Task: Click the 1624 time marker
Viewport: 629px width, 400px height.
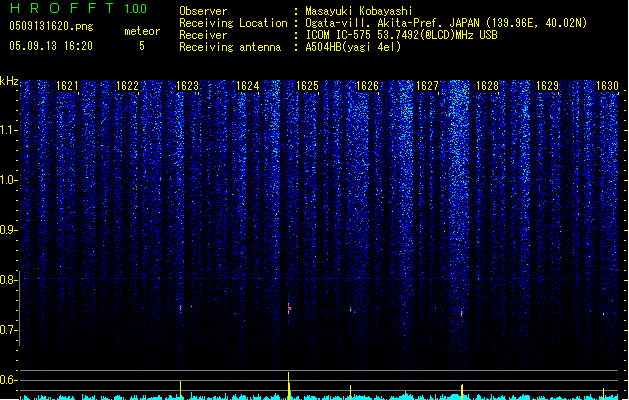Action: click(248, 86)
